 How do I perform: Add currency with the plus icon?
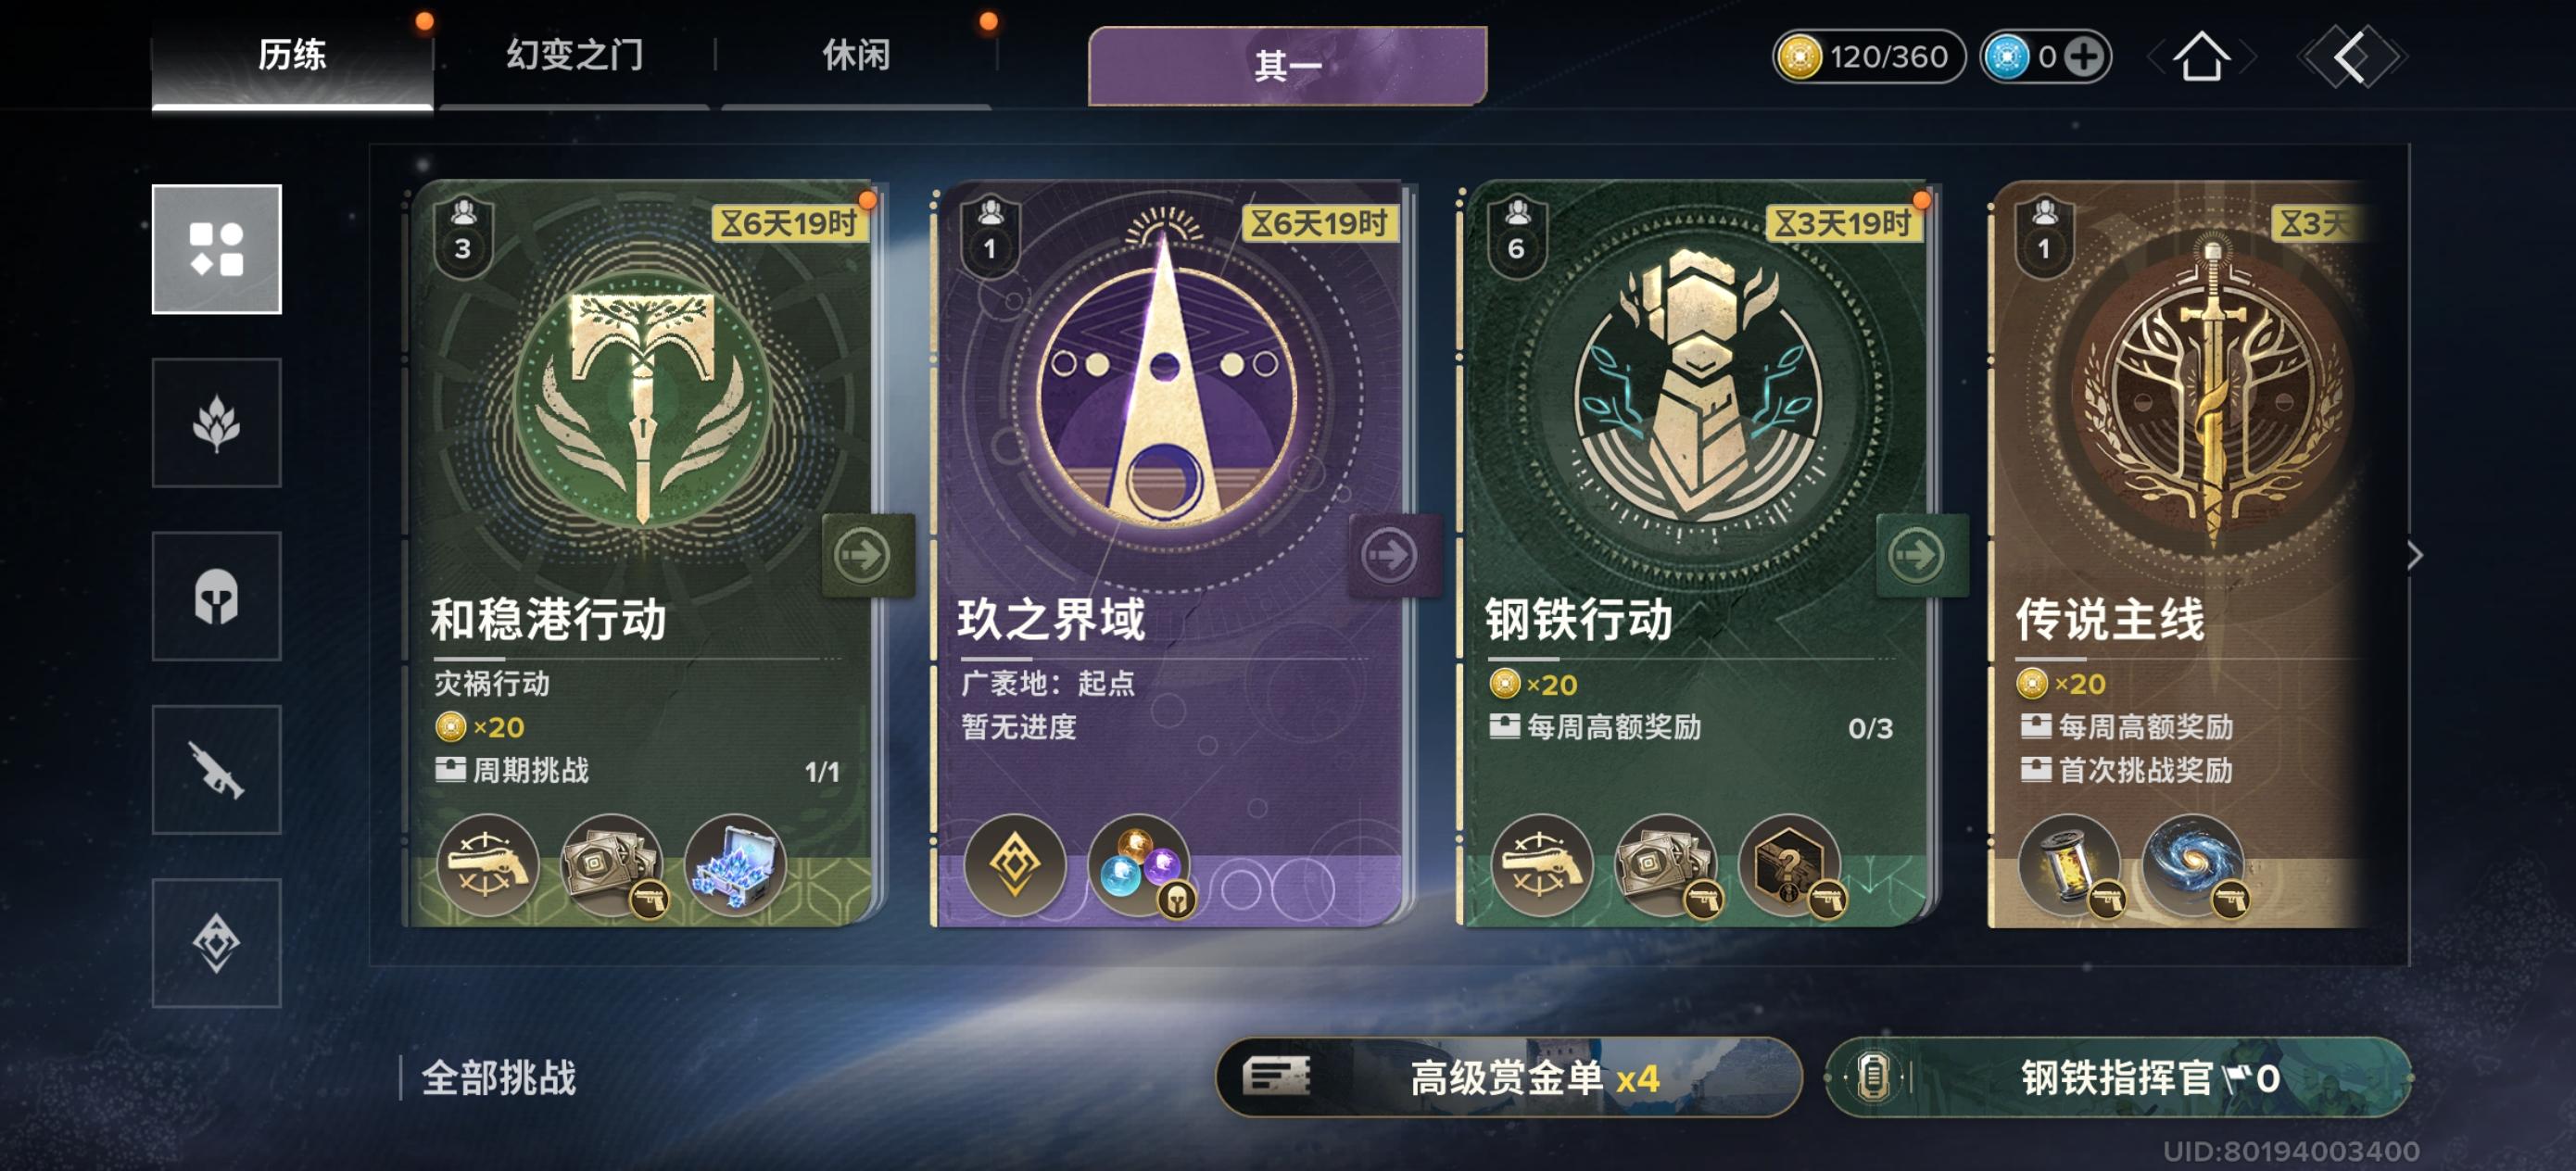click(2085, 57)
